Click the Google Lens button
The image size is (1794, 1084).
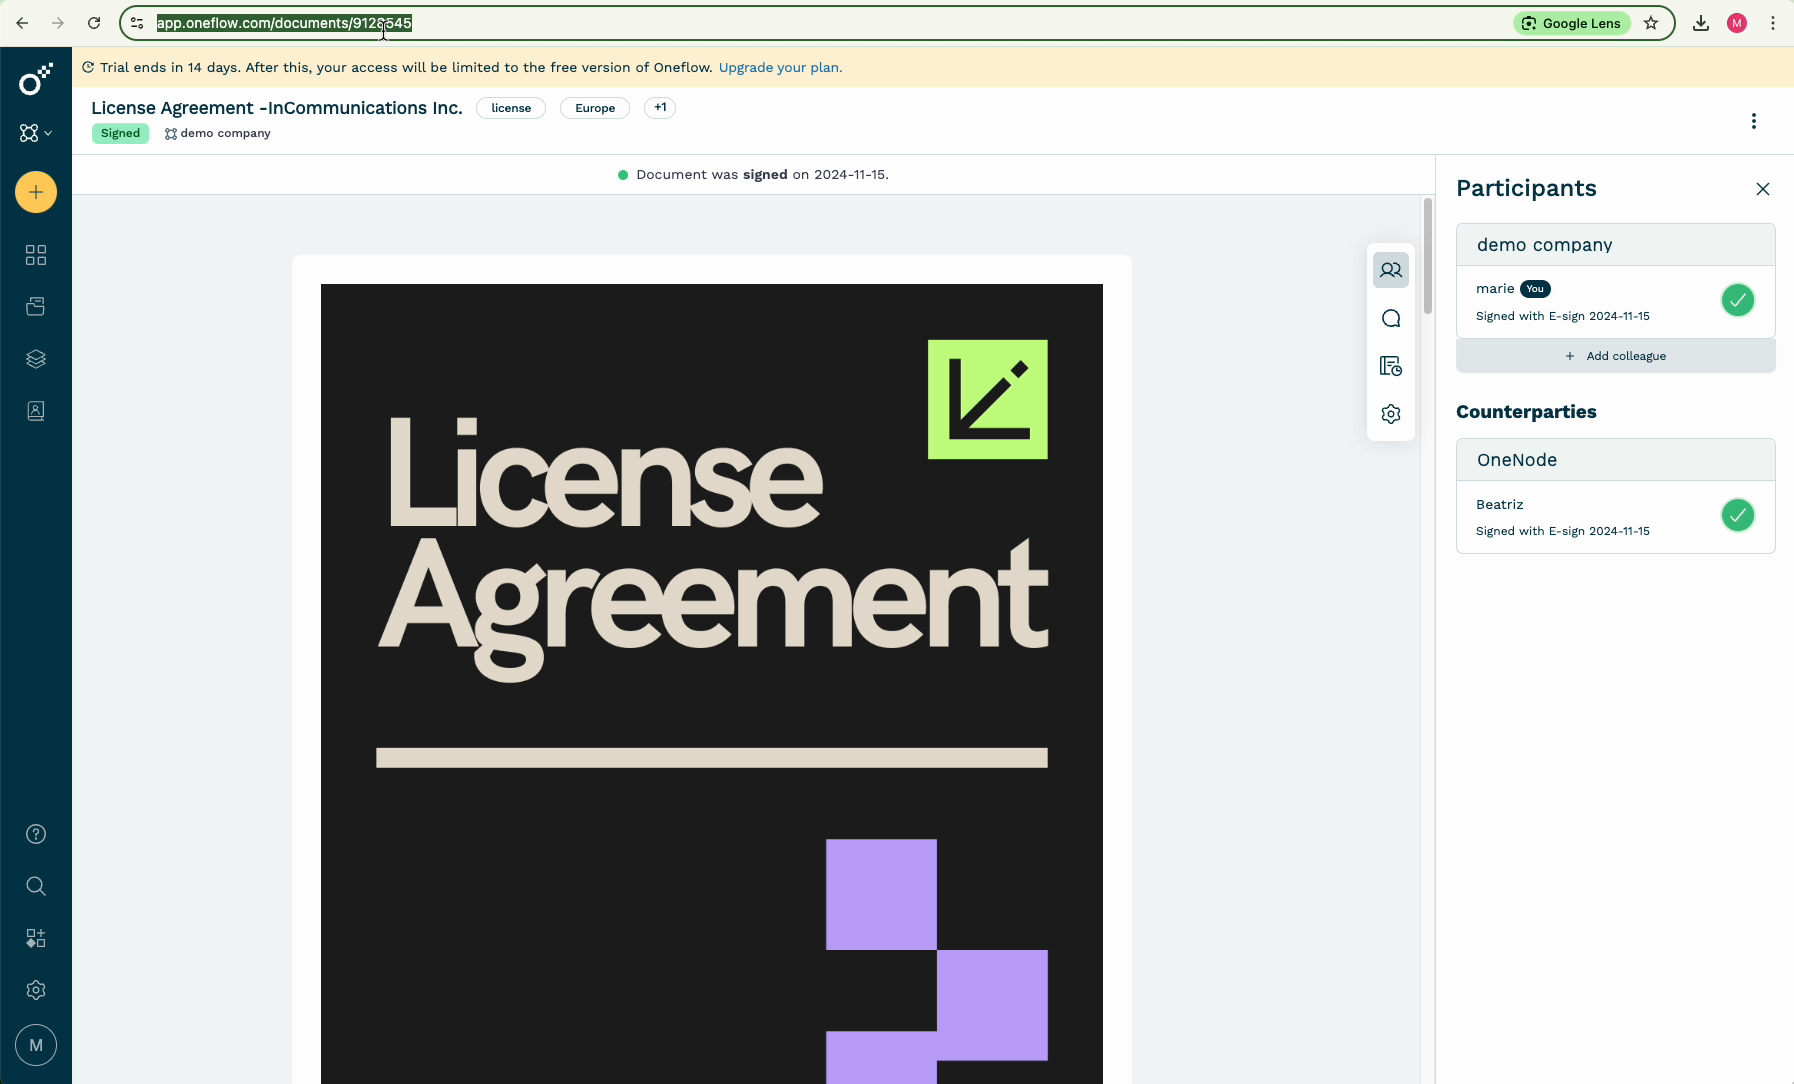[x=1572, y=23]
